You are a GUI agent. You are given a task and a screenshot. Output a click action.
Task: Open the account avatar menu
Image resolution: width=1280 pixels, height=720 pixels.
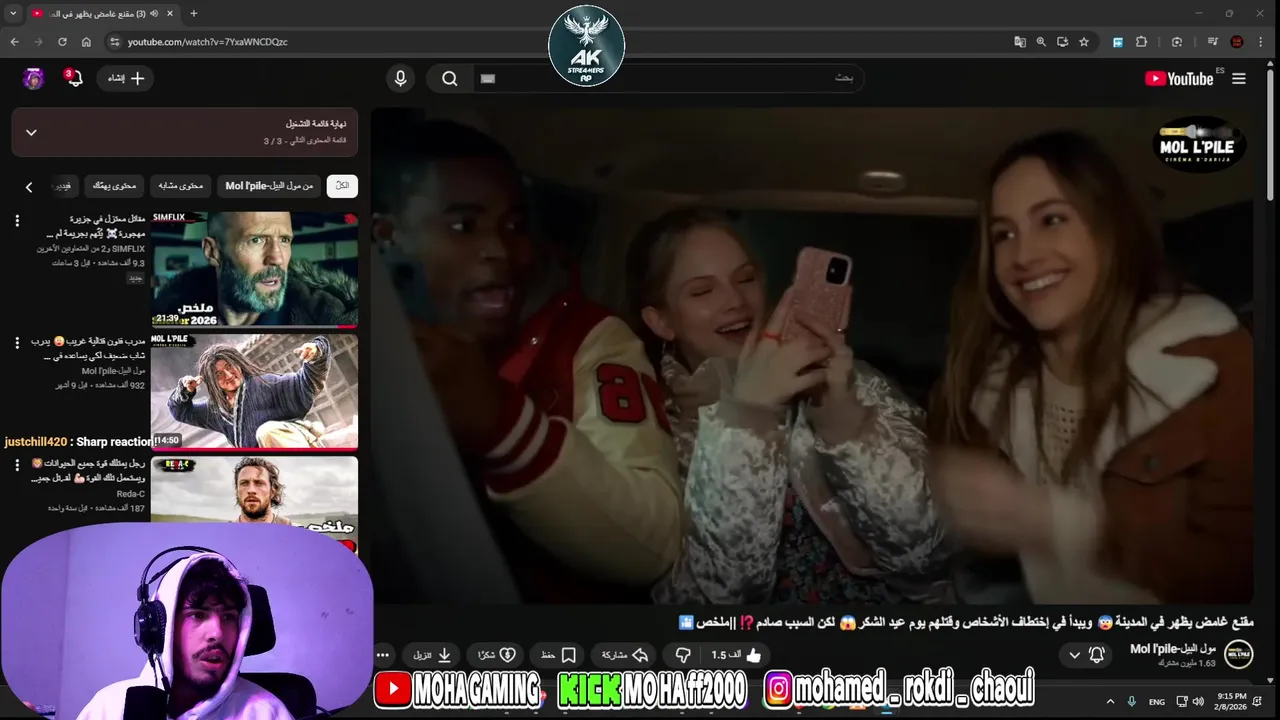[x=34, y=79]
